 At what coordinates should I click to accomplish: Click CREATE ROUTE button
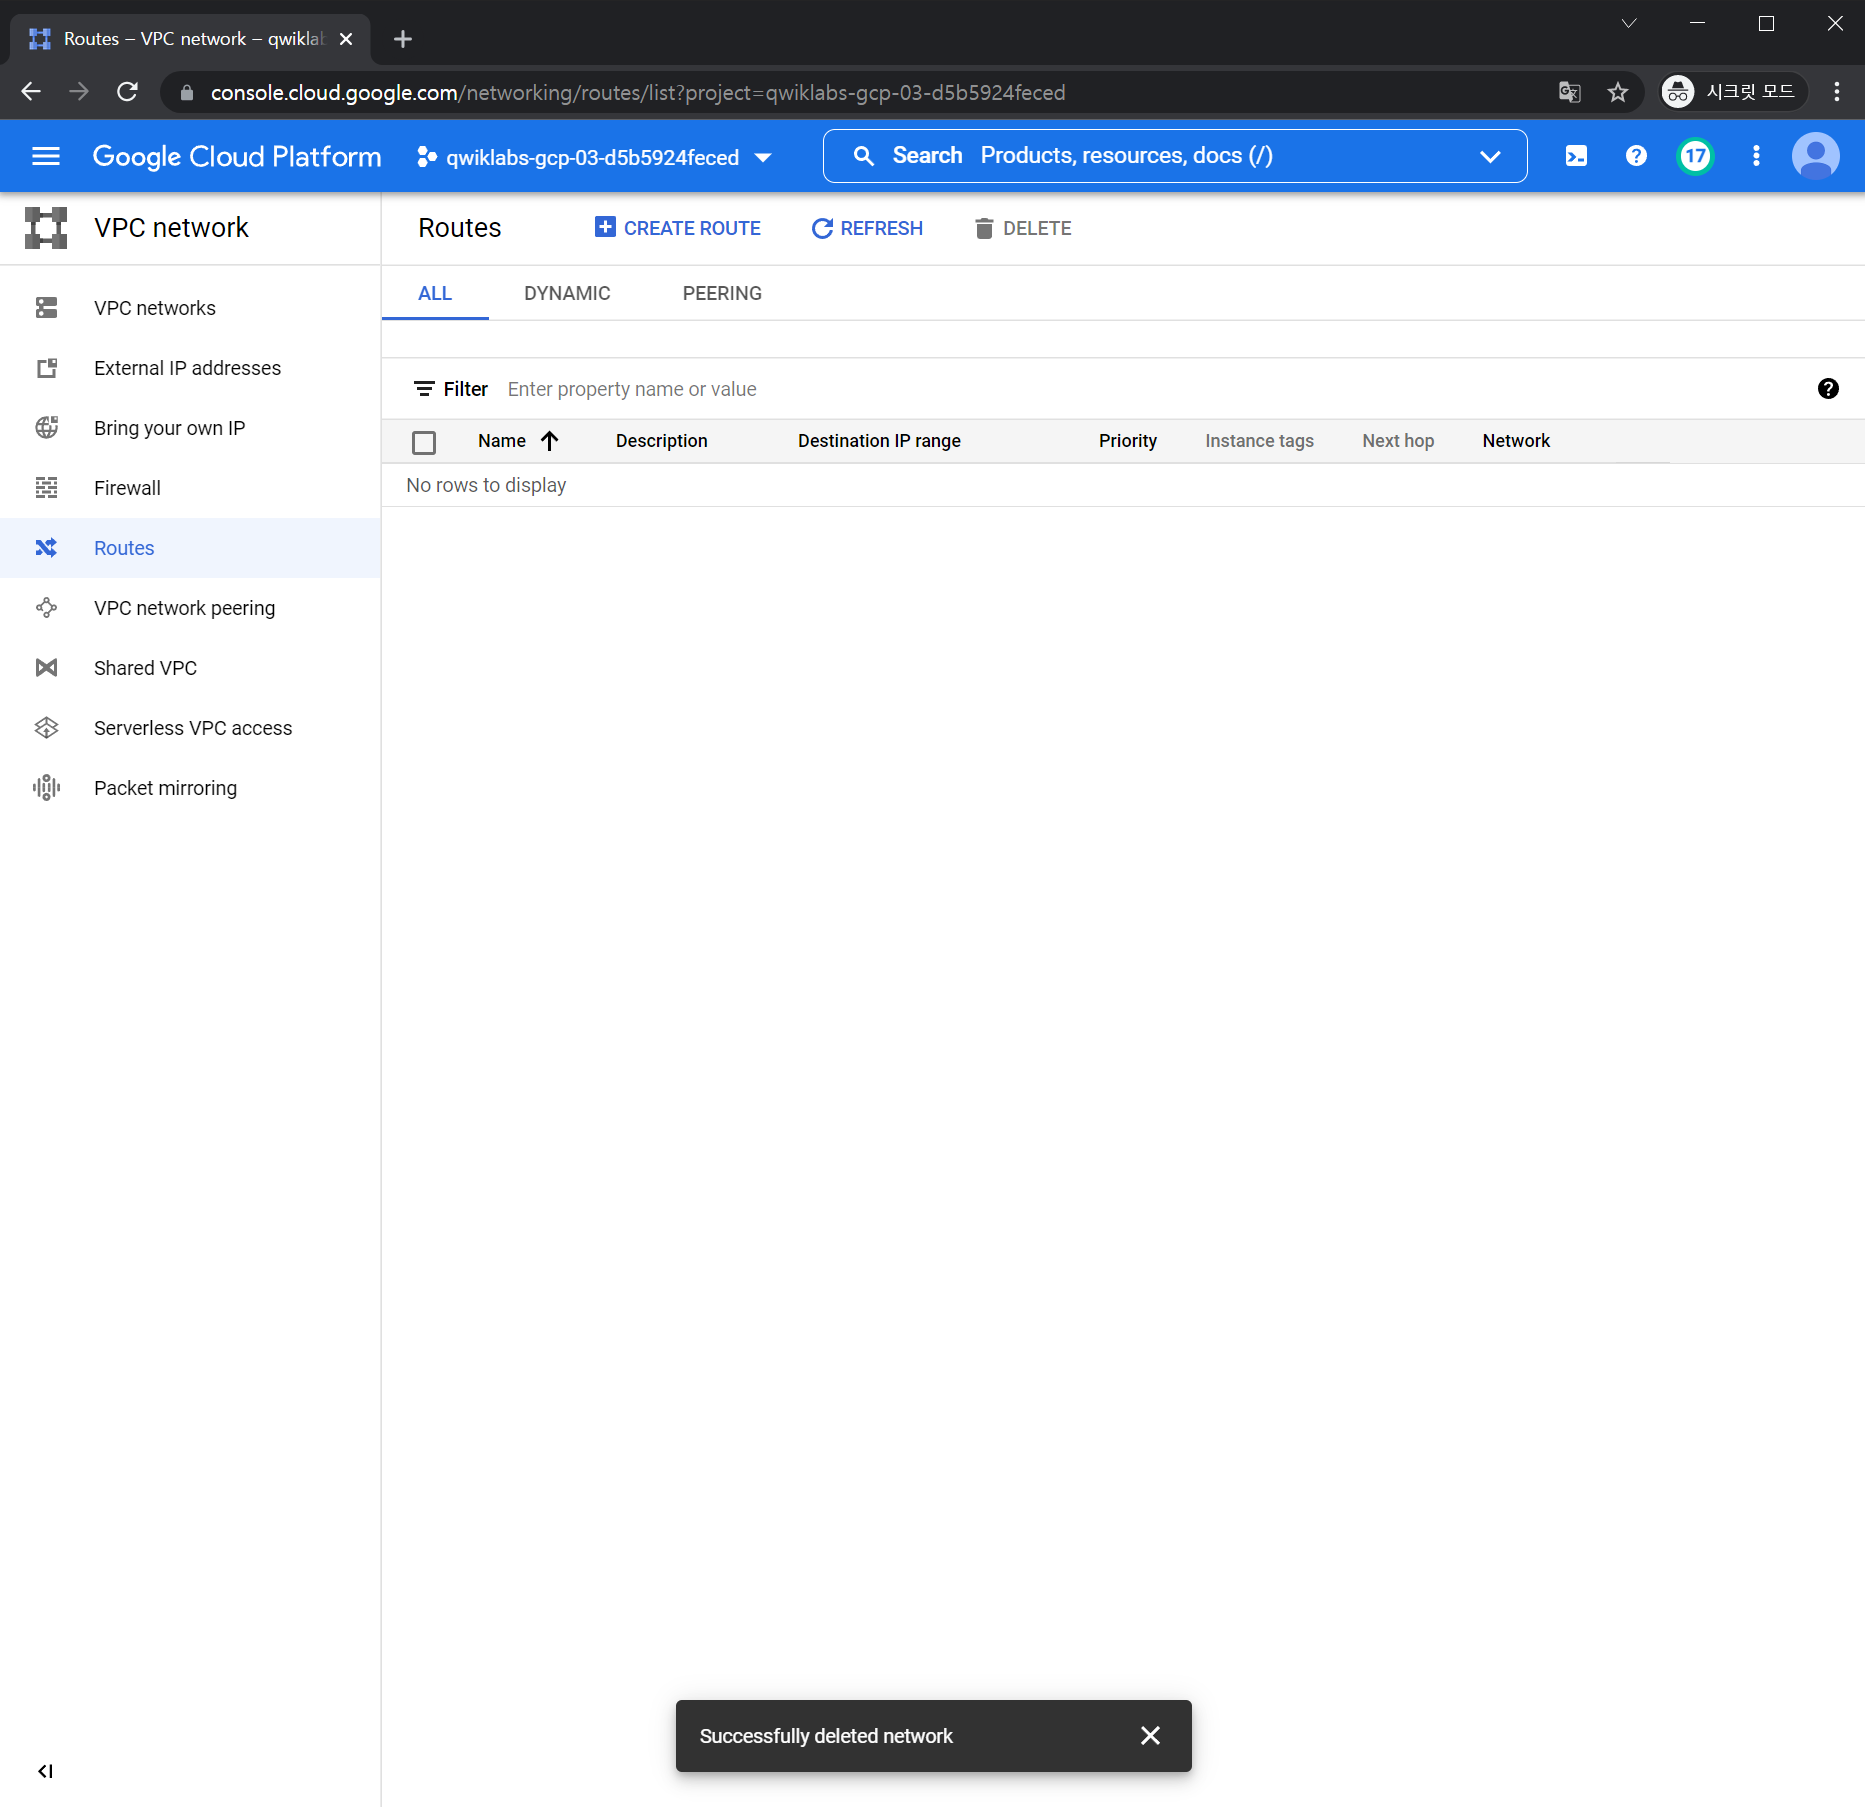click(677, 228)
